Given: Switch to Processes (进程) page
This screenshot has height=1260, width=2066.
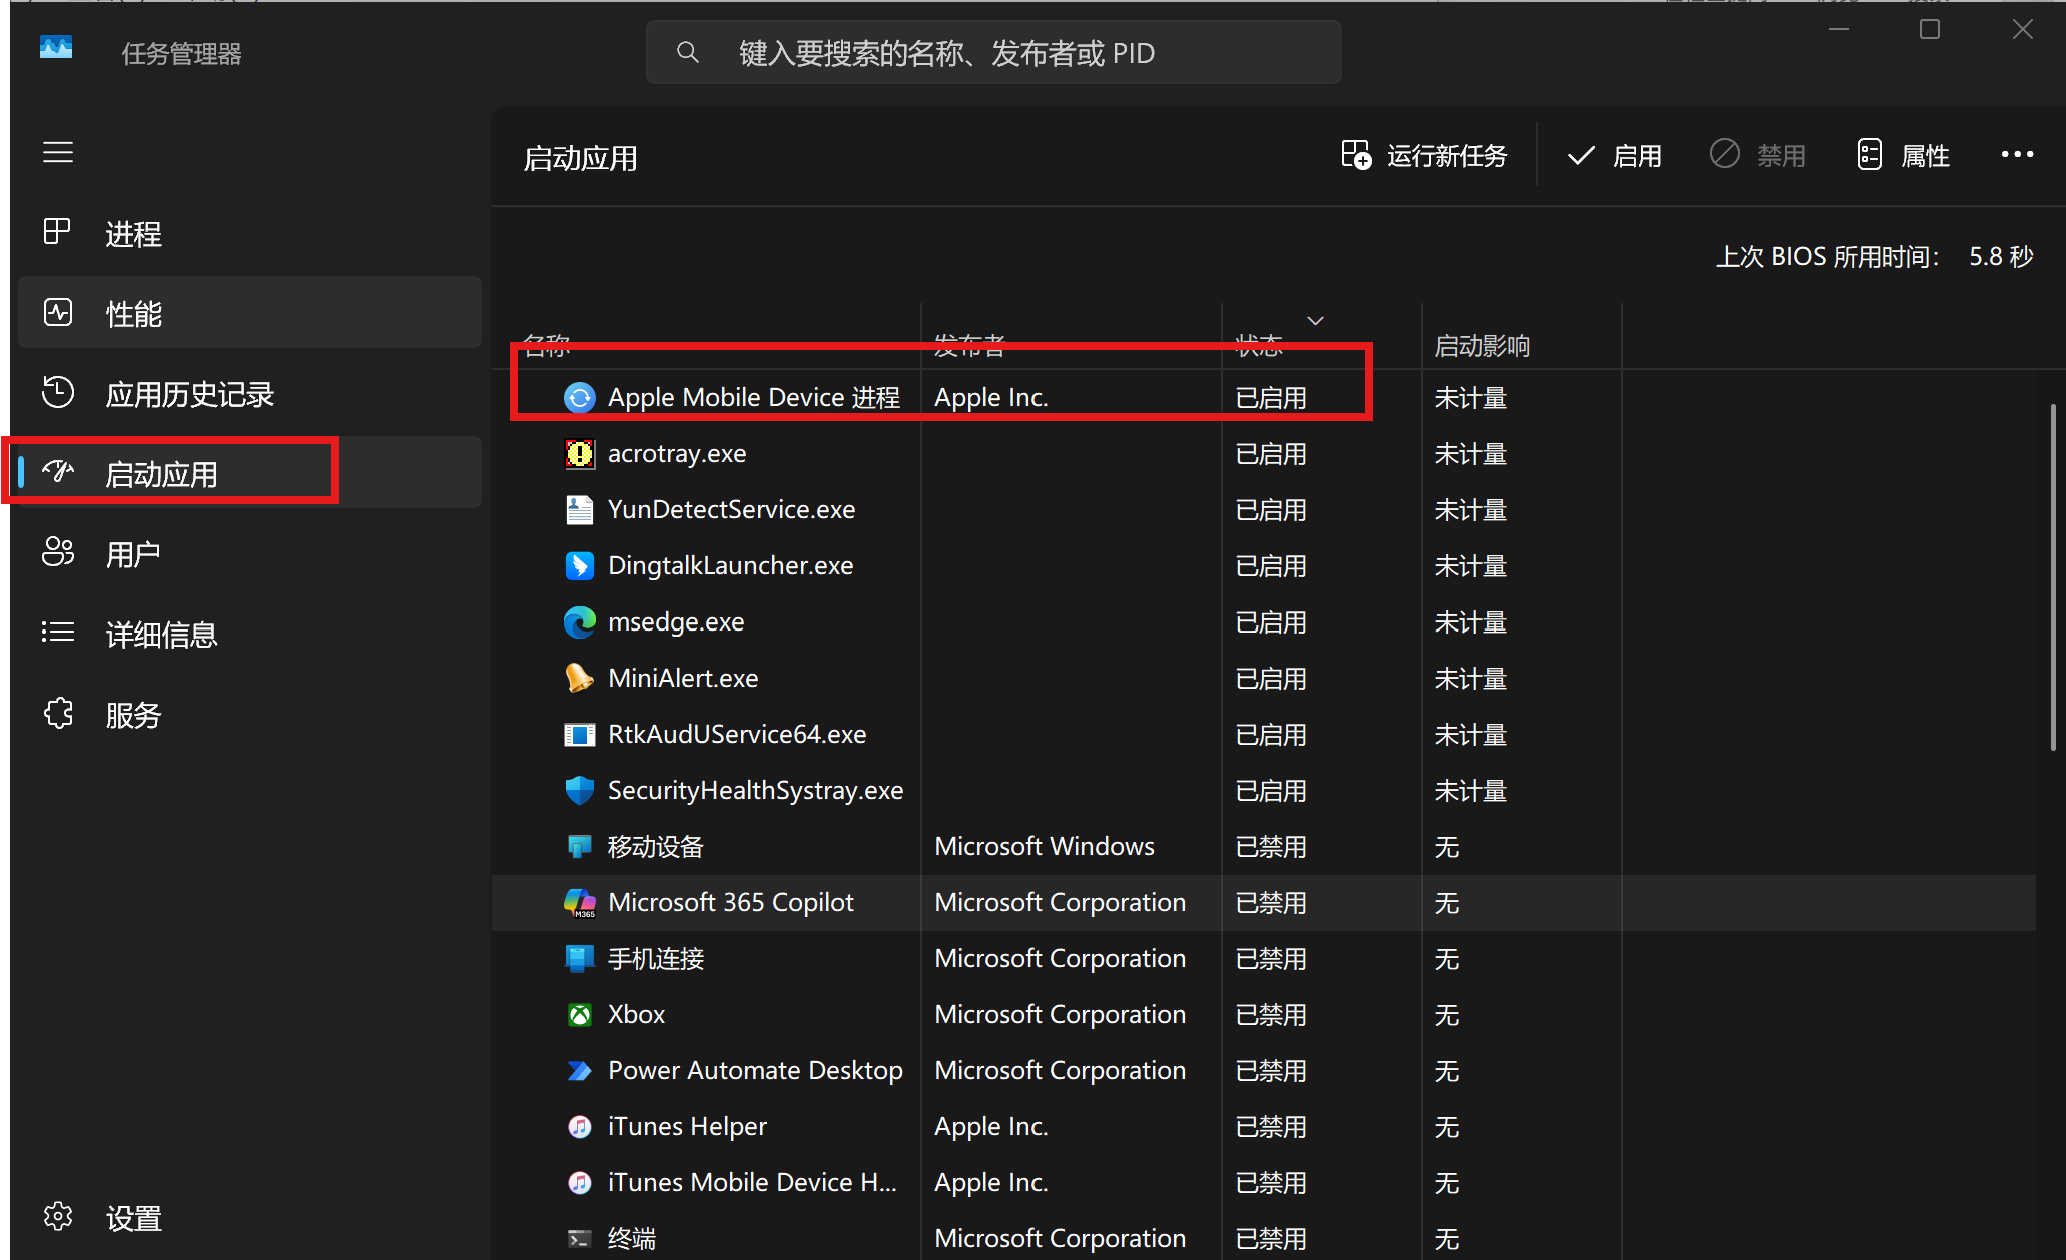Looking at the screenshot, I should (134, 234).
